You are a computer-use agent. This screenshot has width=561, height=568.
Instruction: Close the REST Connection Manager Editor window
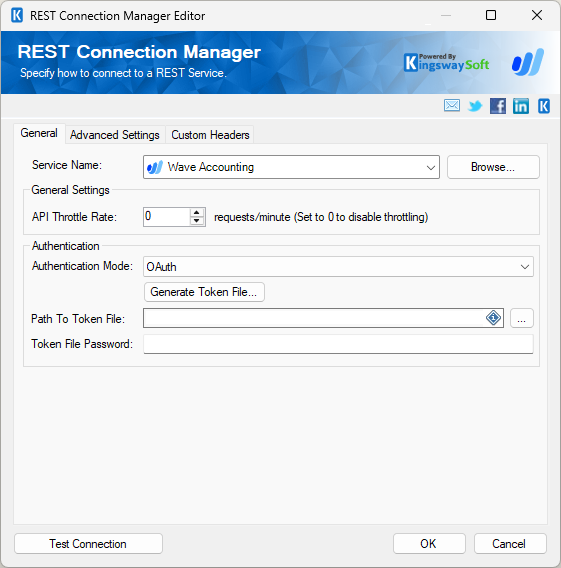[x=537, y=15]
